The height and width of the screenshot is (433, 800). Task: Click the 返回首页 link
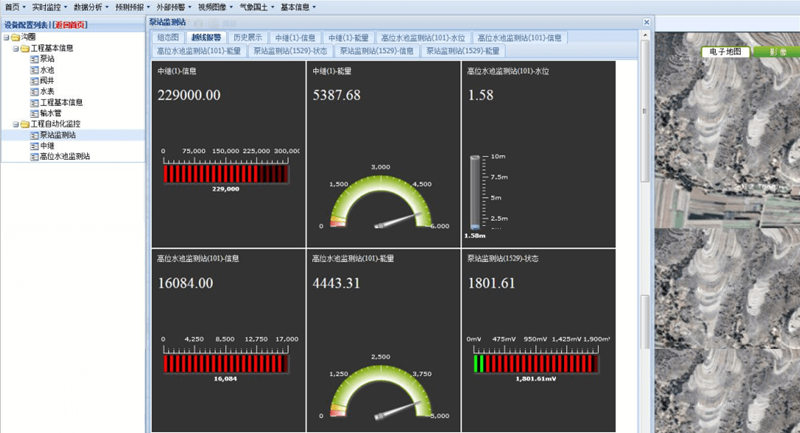[70, 24]
